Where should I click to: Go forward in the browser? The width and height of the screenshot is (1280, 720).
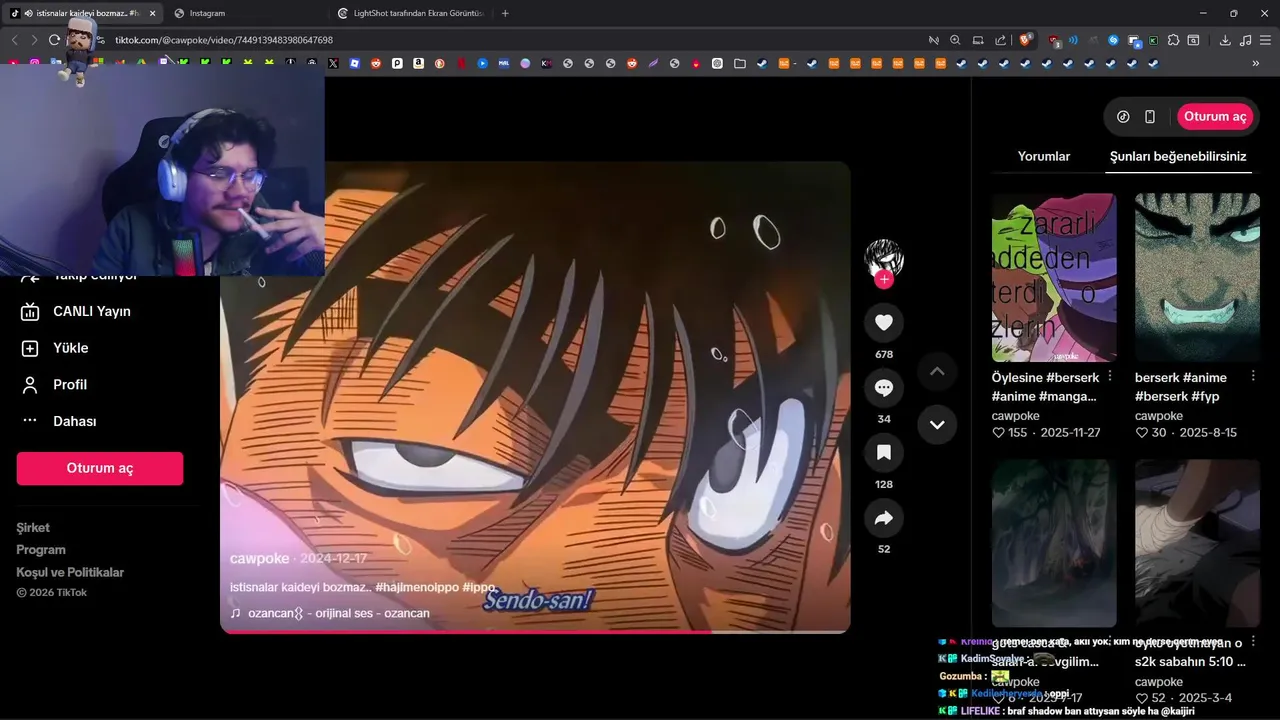[x=34, y=40]
